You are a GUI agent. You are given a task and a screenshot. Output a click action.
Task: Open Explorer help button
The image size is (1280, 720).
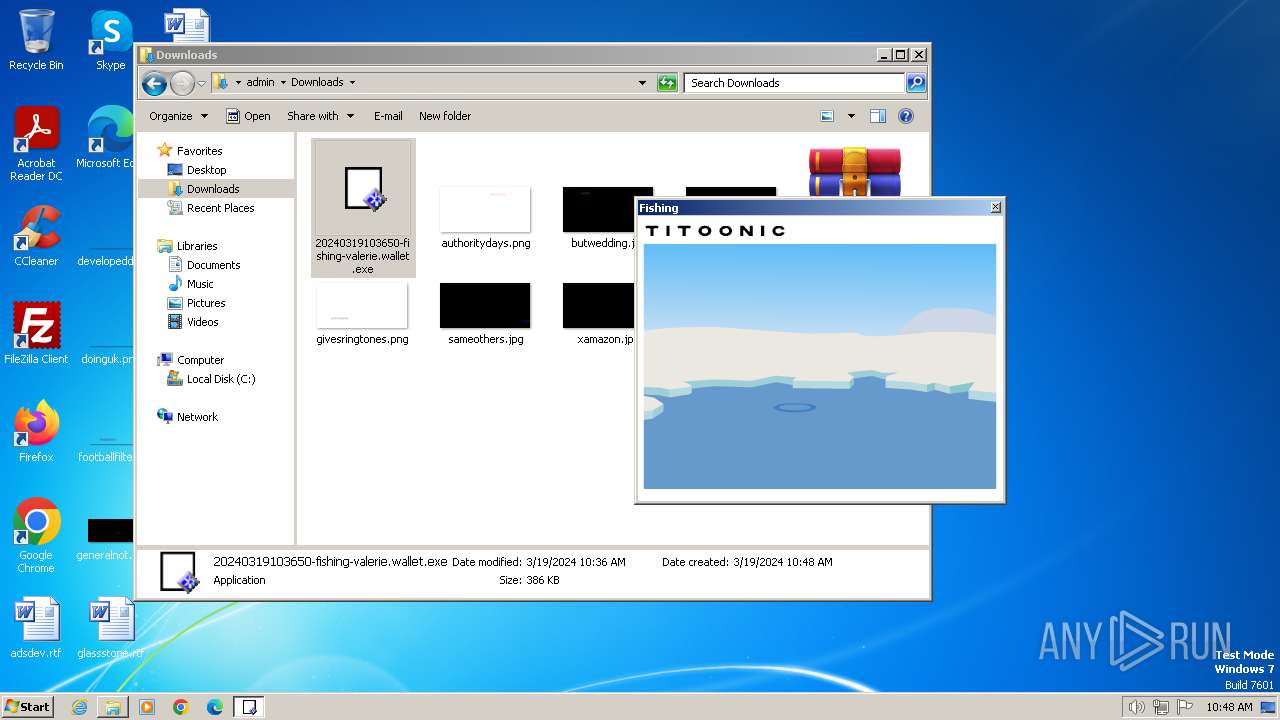906,116
